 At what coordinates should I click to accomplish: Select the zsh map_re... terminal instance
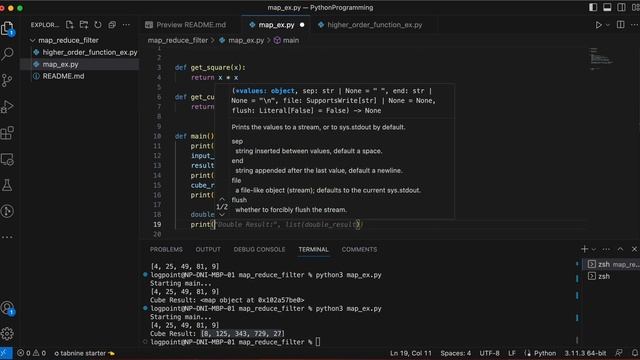click(611, 264)
